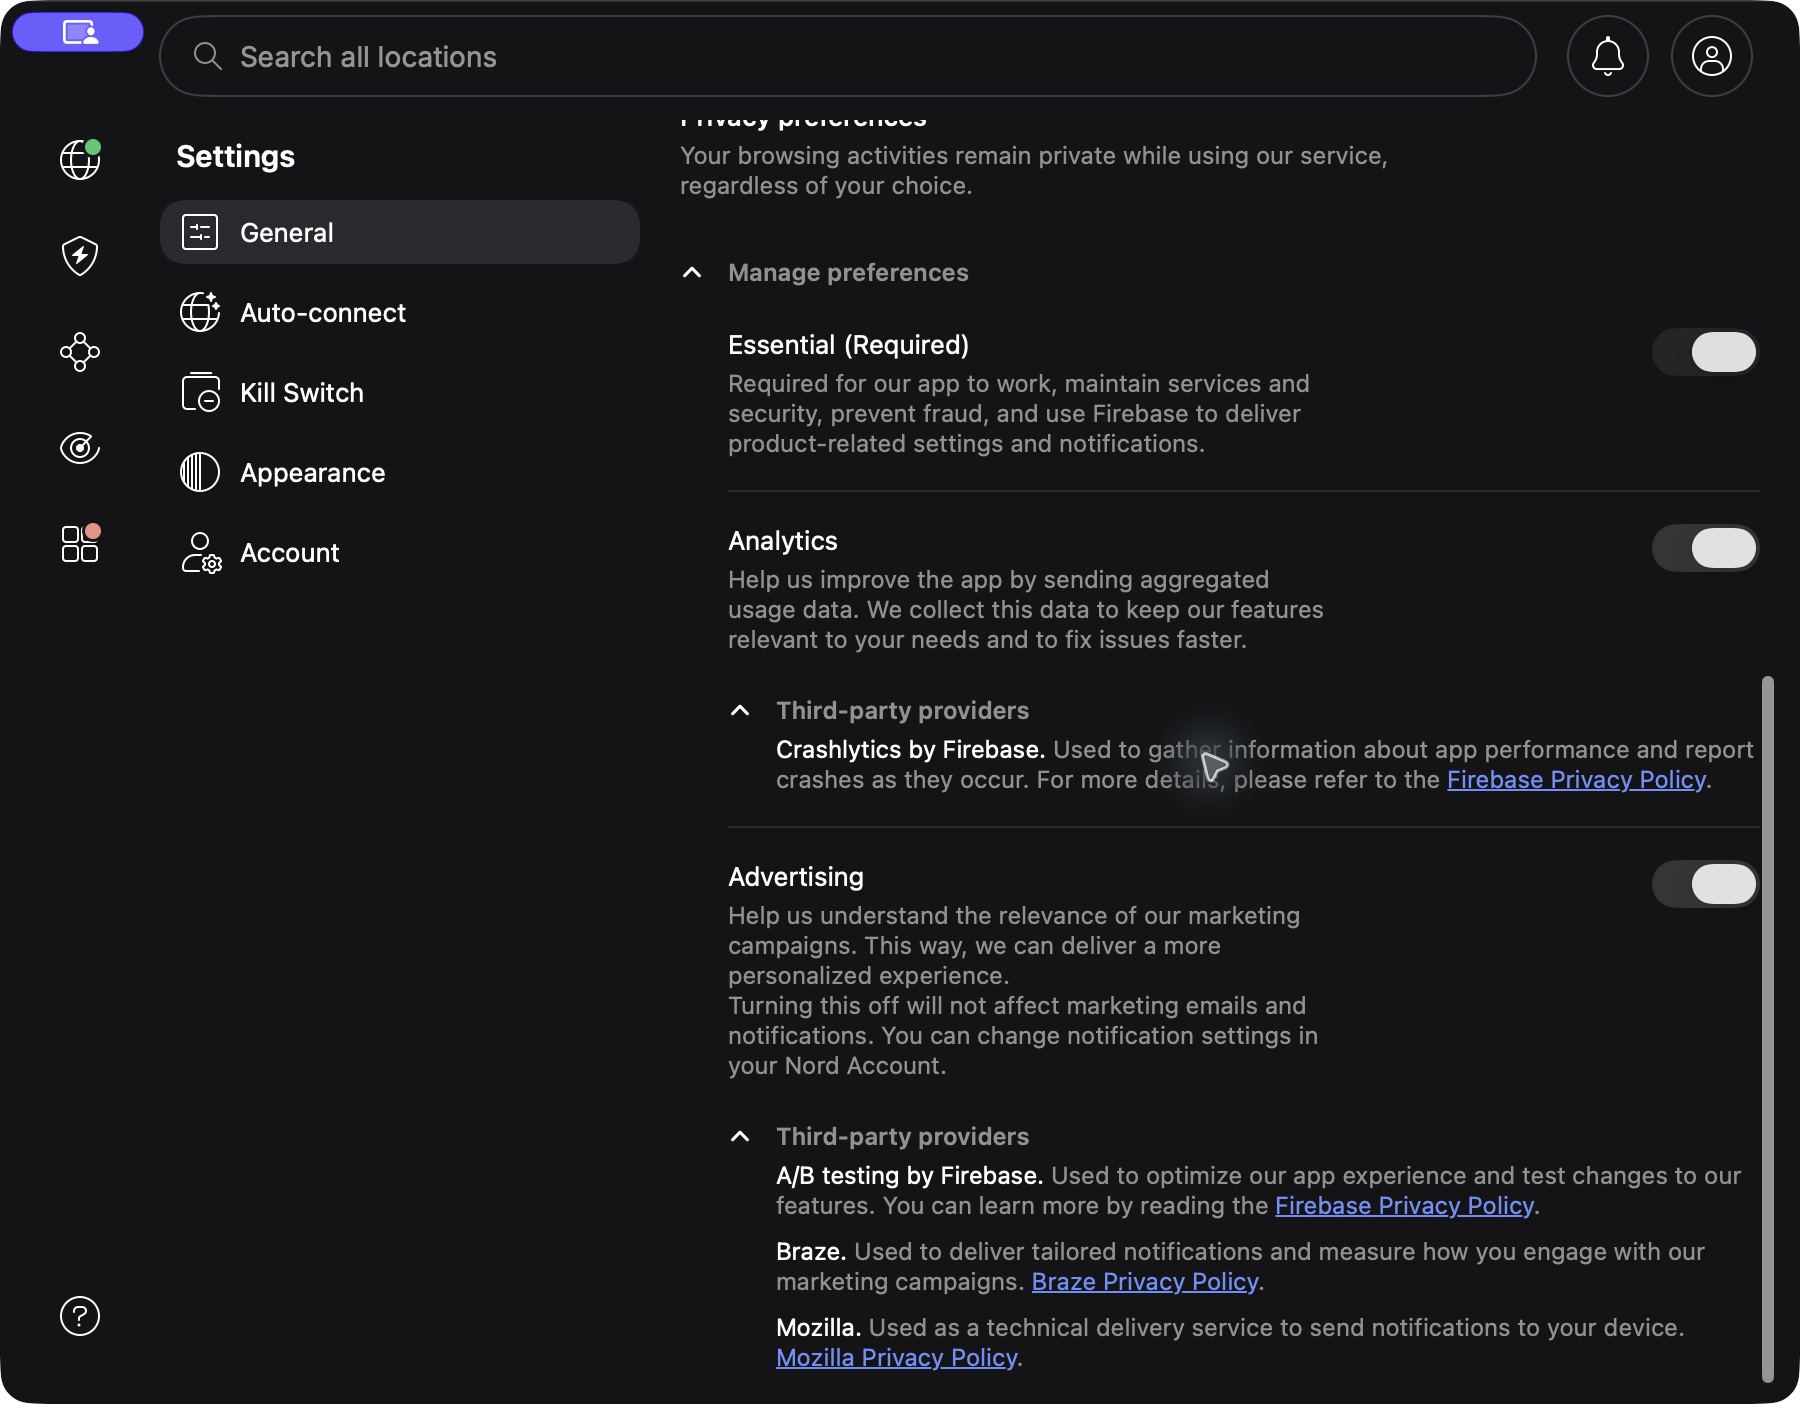
Task: Open Appearance settings
Action: pos(400,472)
